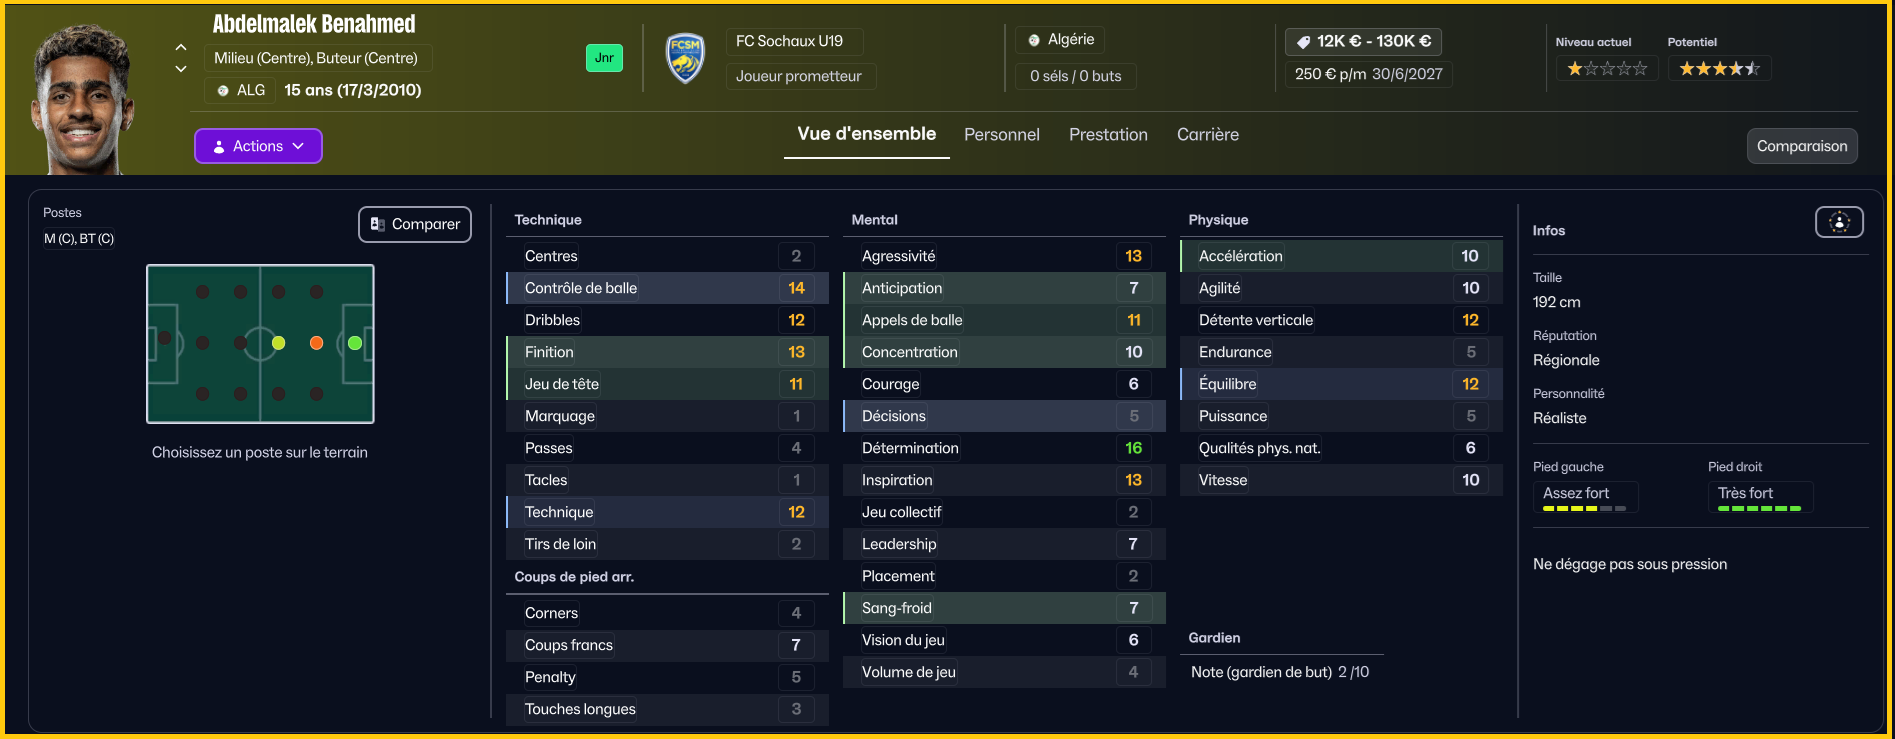
Task: Click the Niveau actuel star rating
Action: tap(1607, 69)
